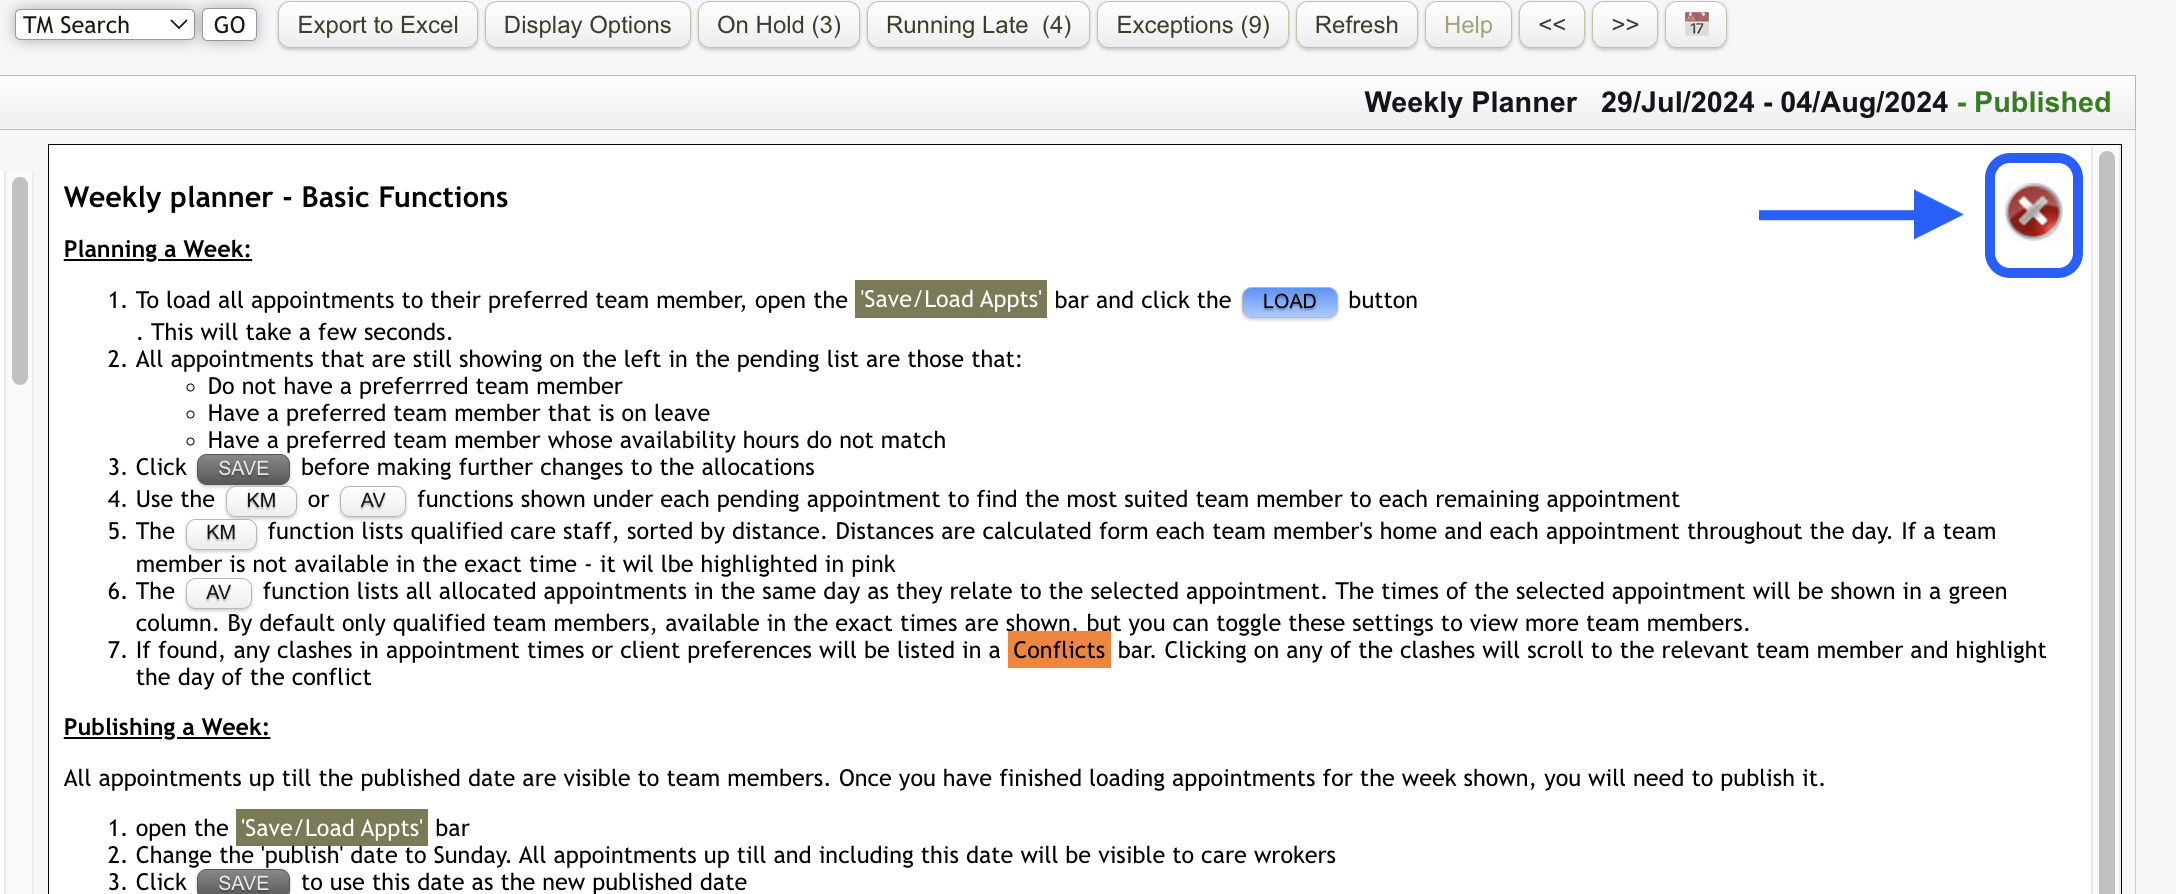
Task: Click the 29/Jul/2024 - 04/Aug/2024 date range
Action: click(1774, 102)
